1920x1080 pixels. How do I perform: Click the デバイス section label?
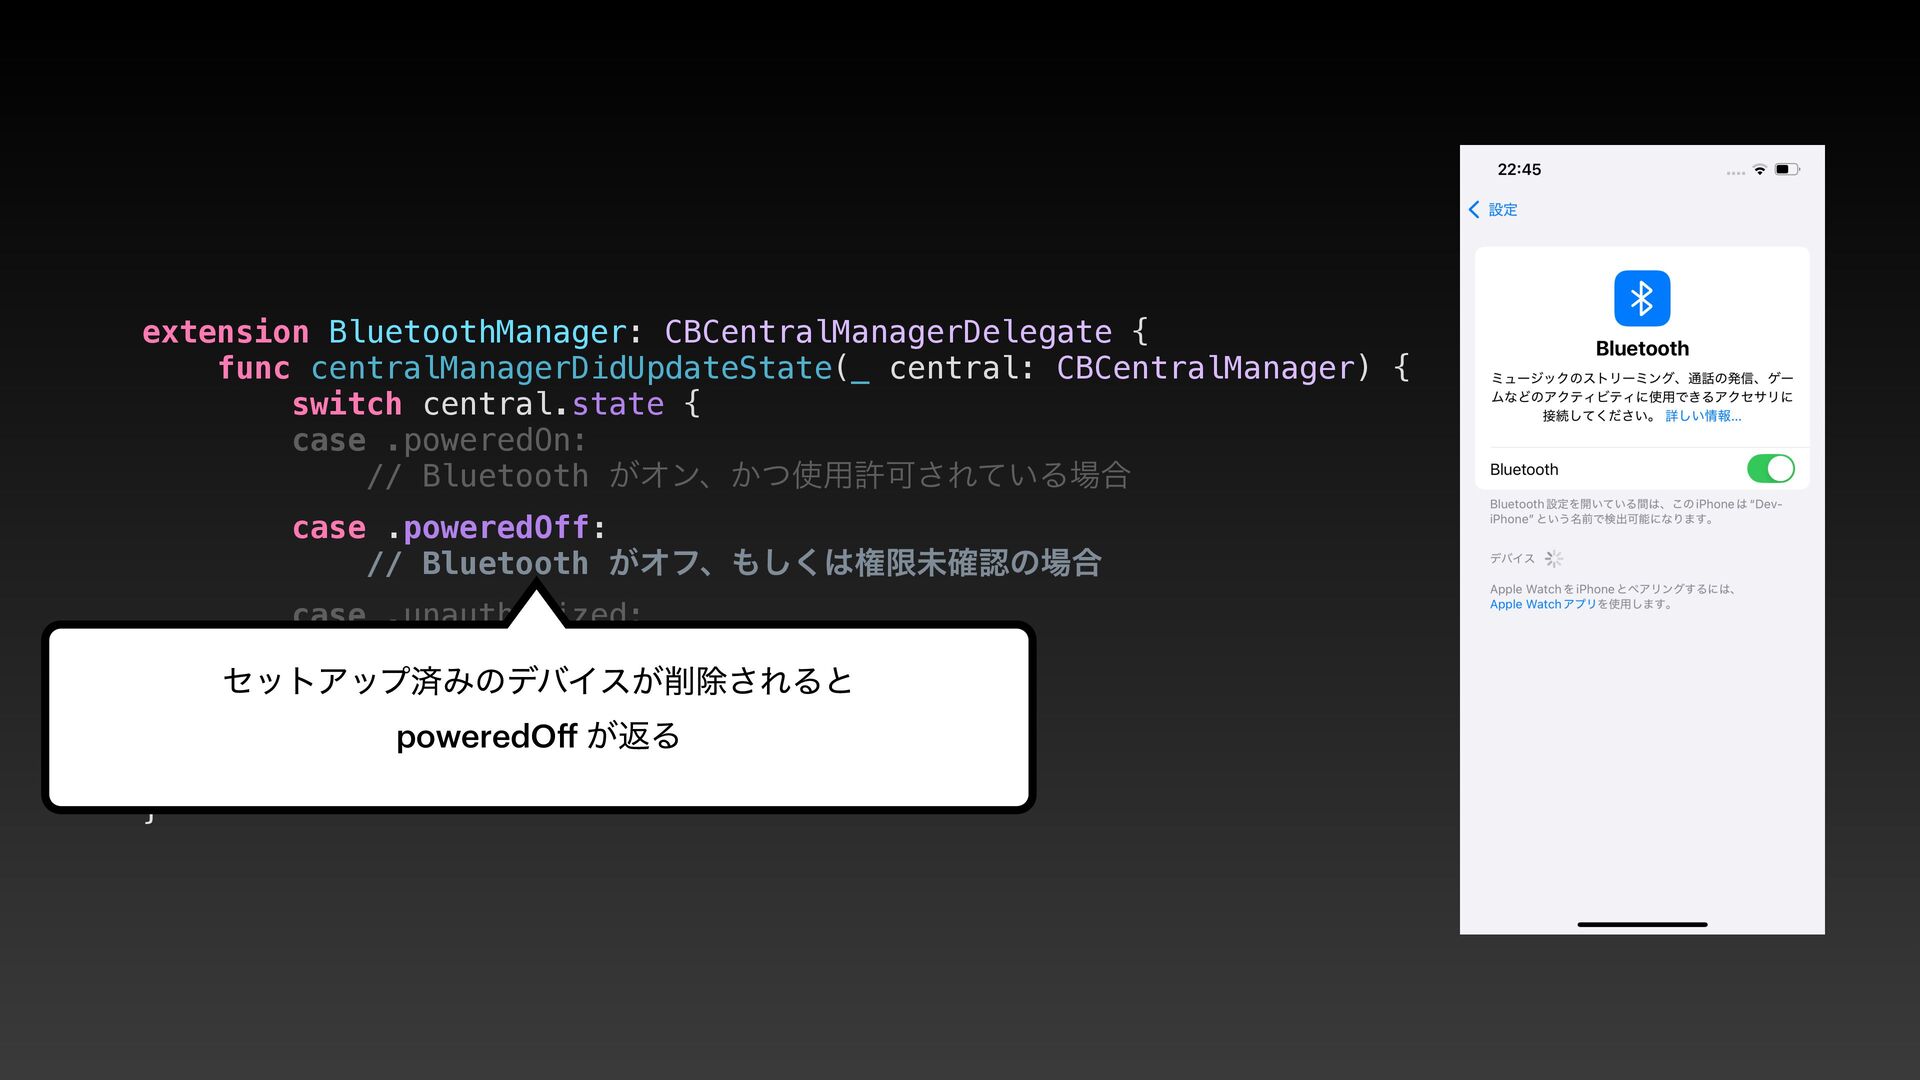click(x=1512, y=559)
